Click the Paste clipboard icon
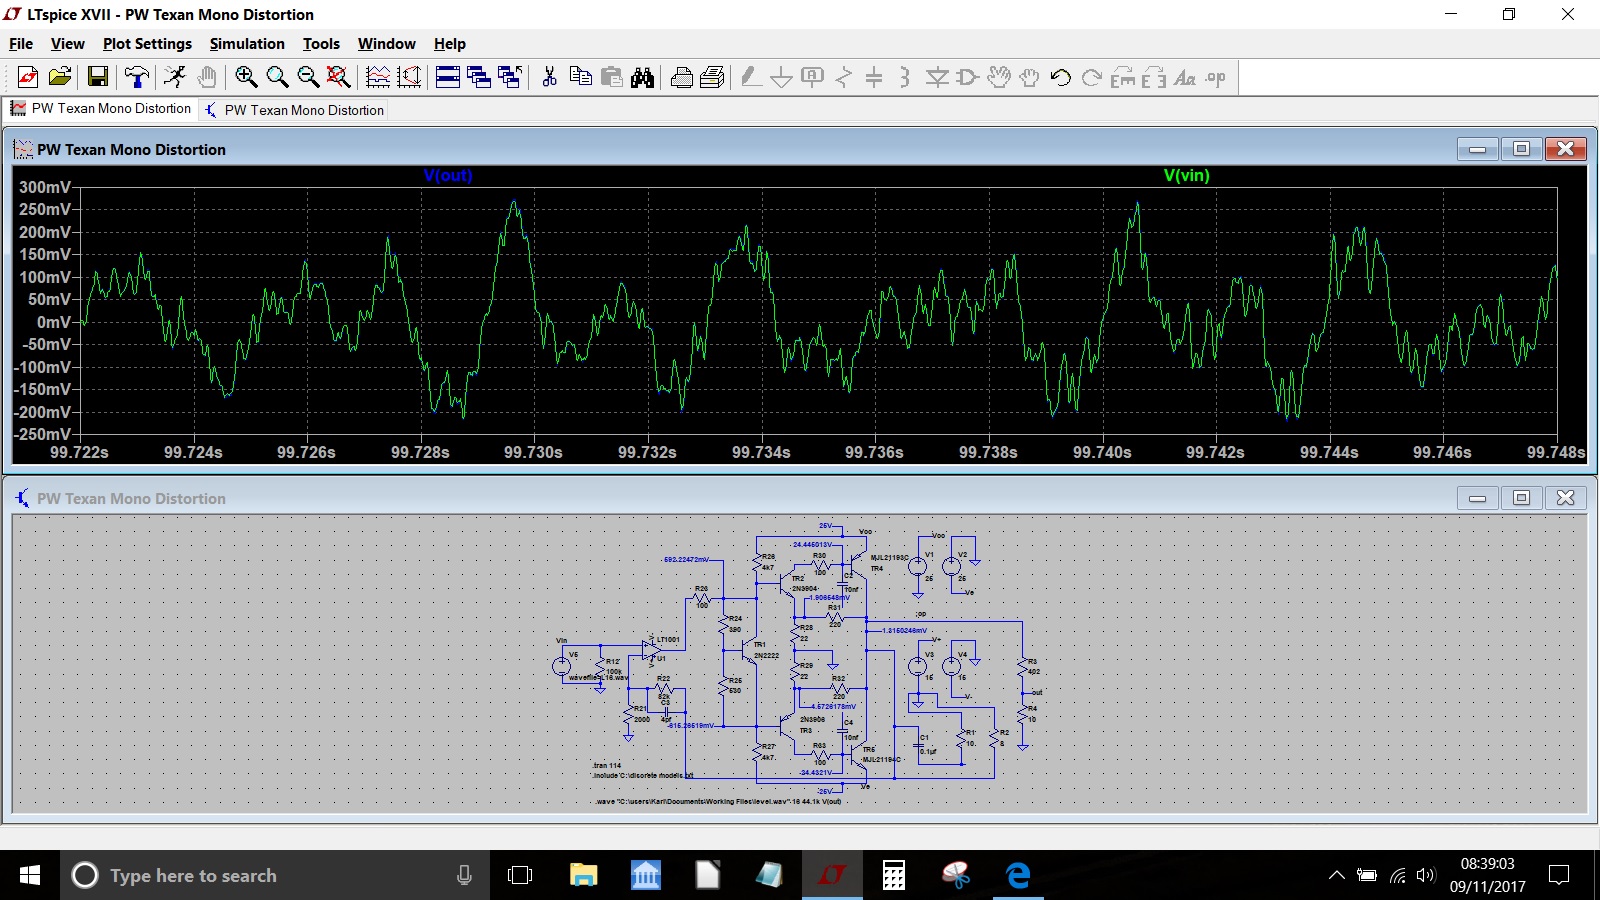 pyautogui.click(x=612, y=77)
